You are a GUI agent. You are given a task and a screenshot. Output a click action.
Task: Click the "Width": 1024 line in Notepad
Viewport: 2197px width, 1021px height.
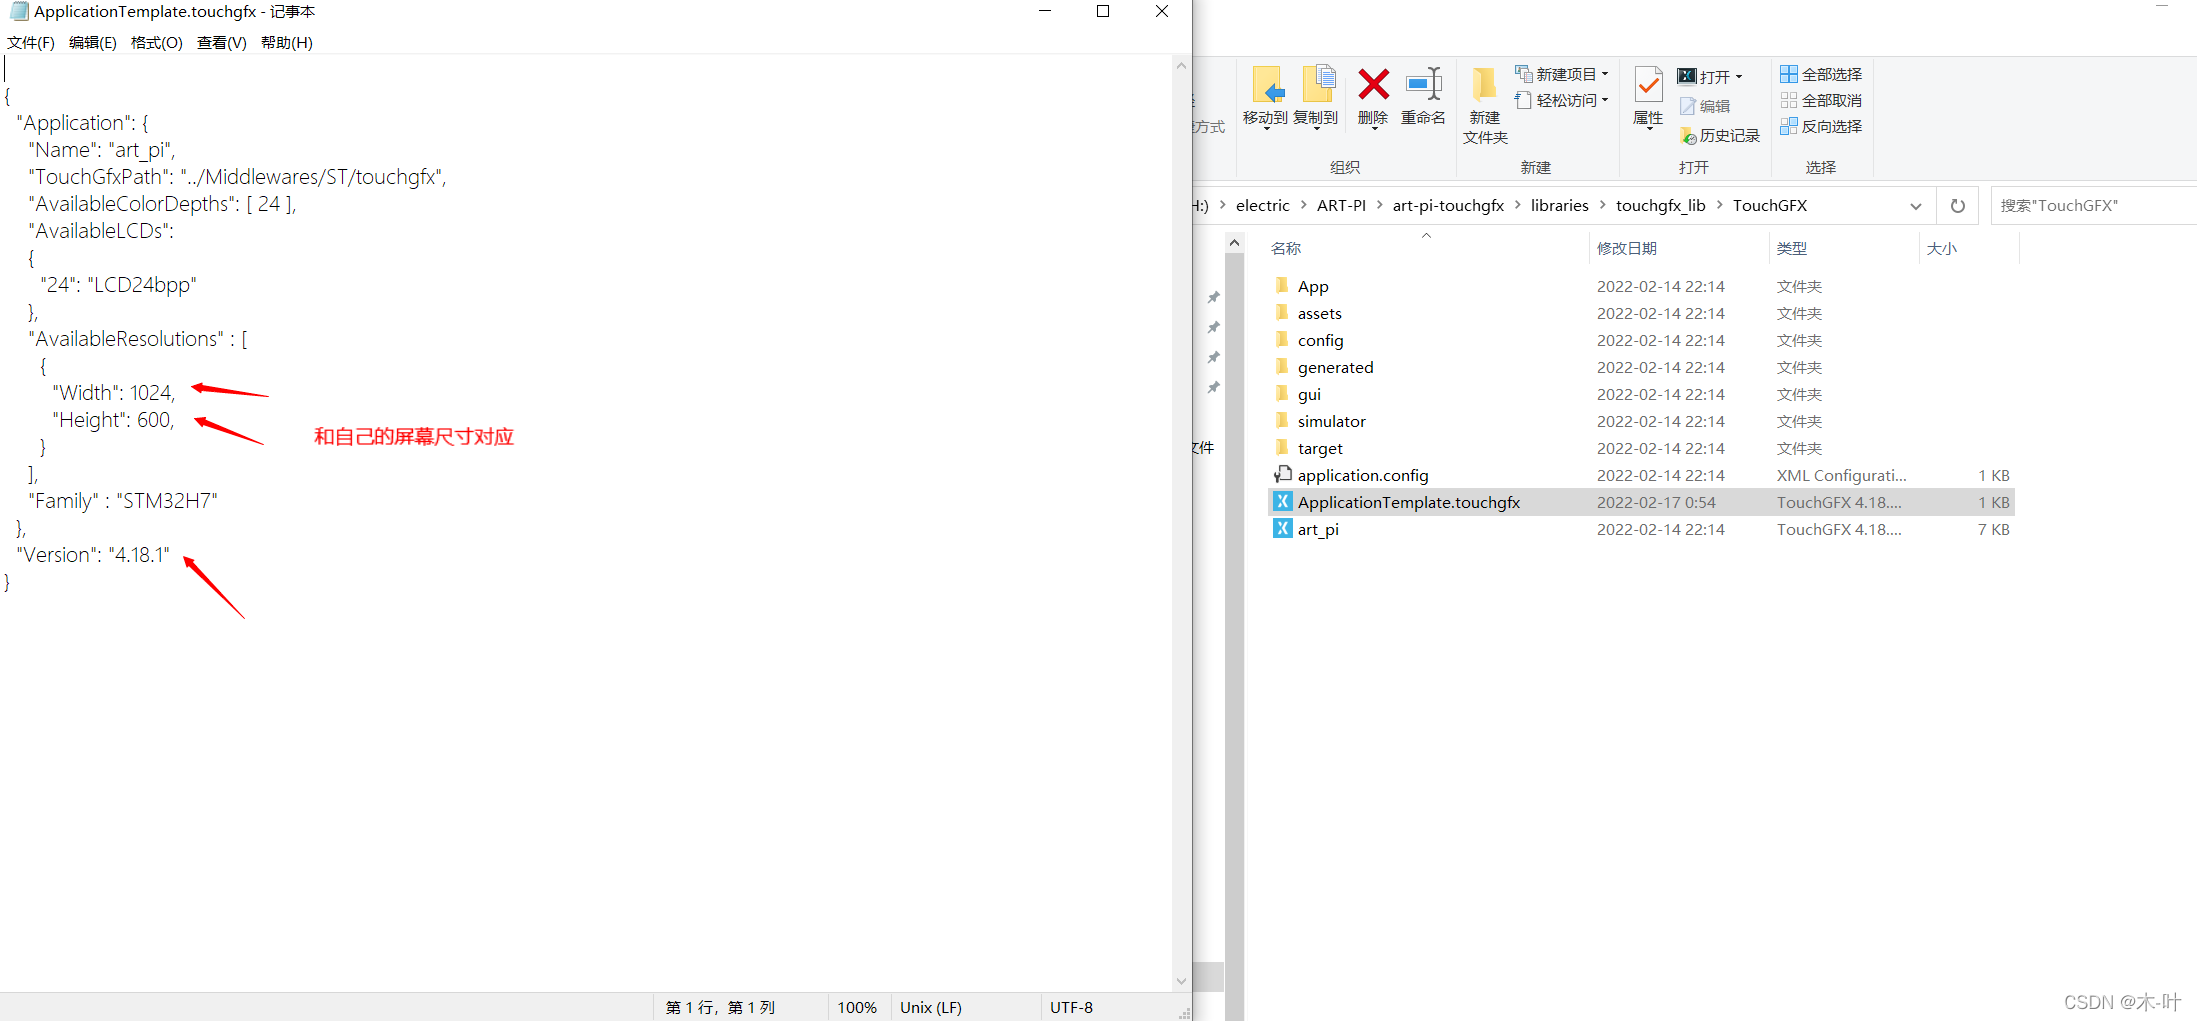114,393
